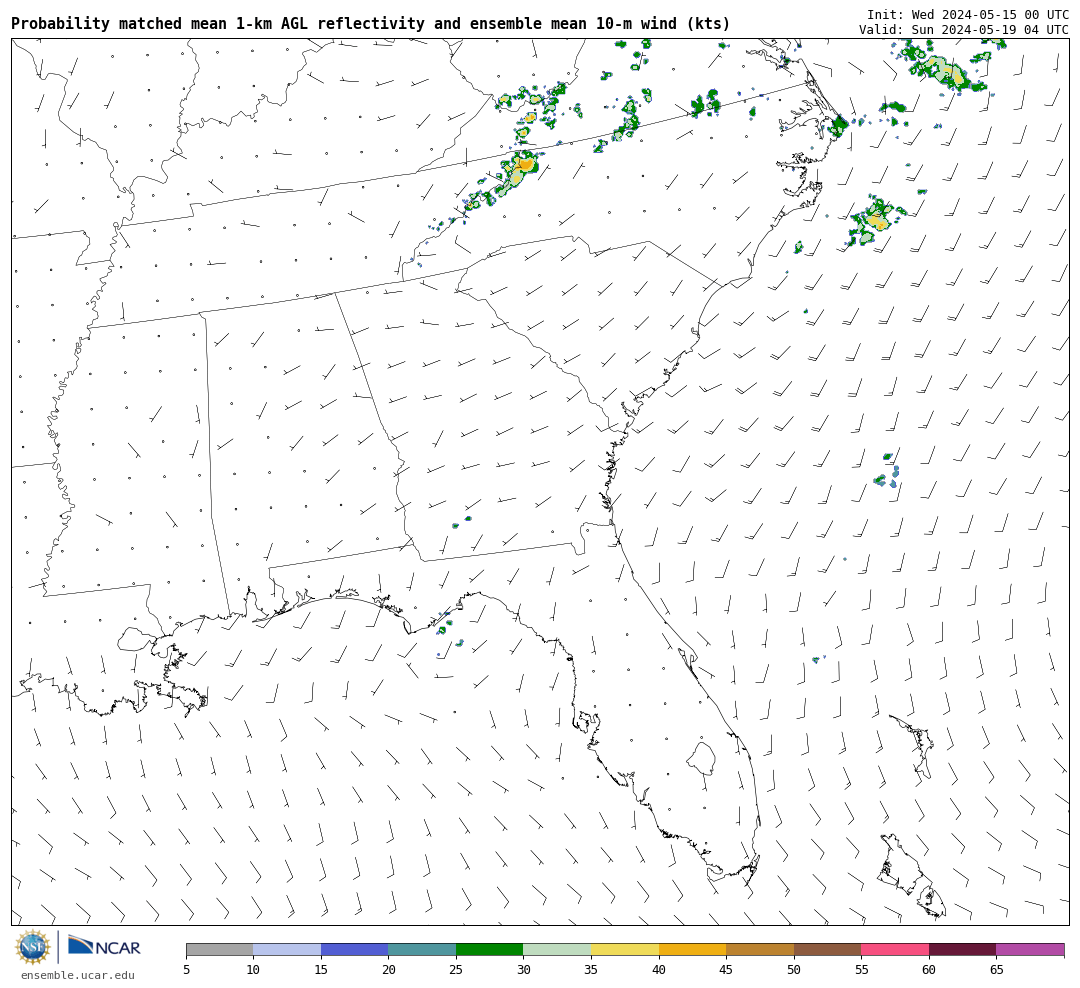Select the yellow 35-40 colorbar segment
This screenshot has height=988, width=1080.
625,950
